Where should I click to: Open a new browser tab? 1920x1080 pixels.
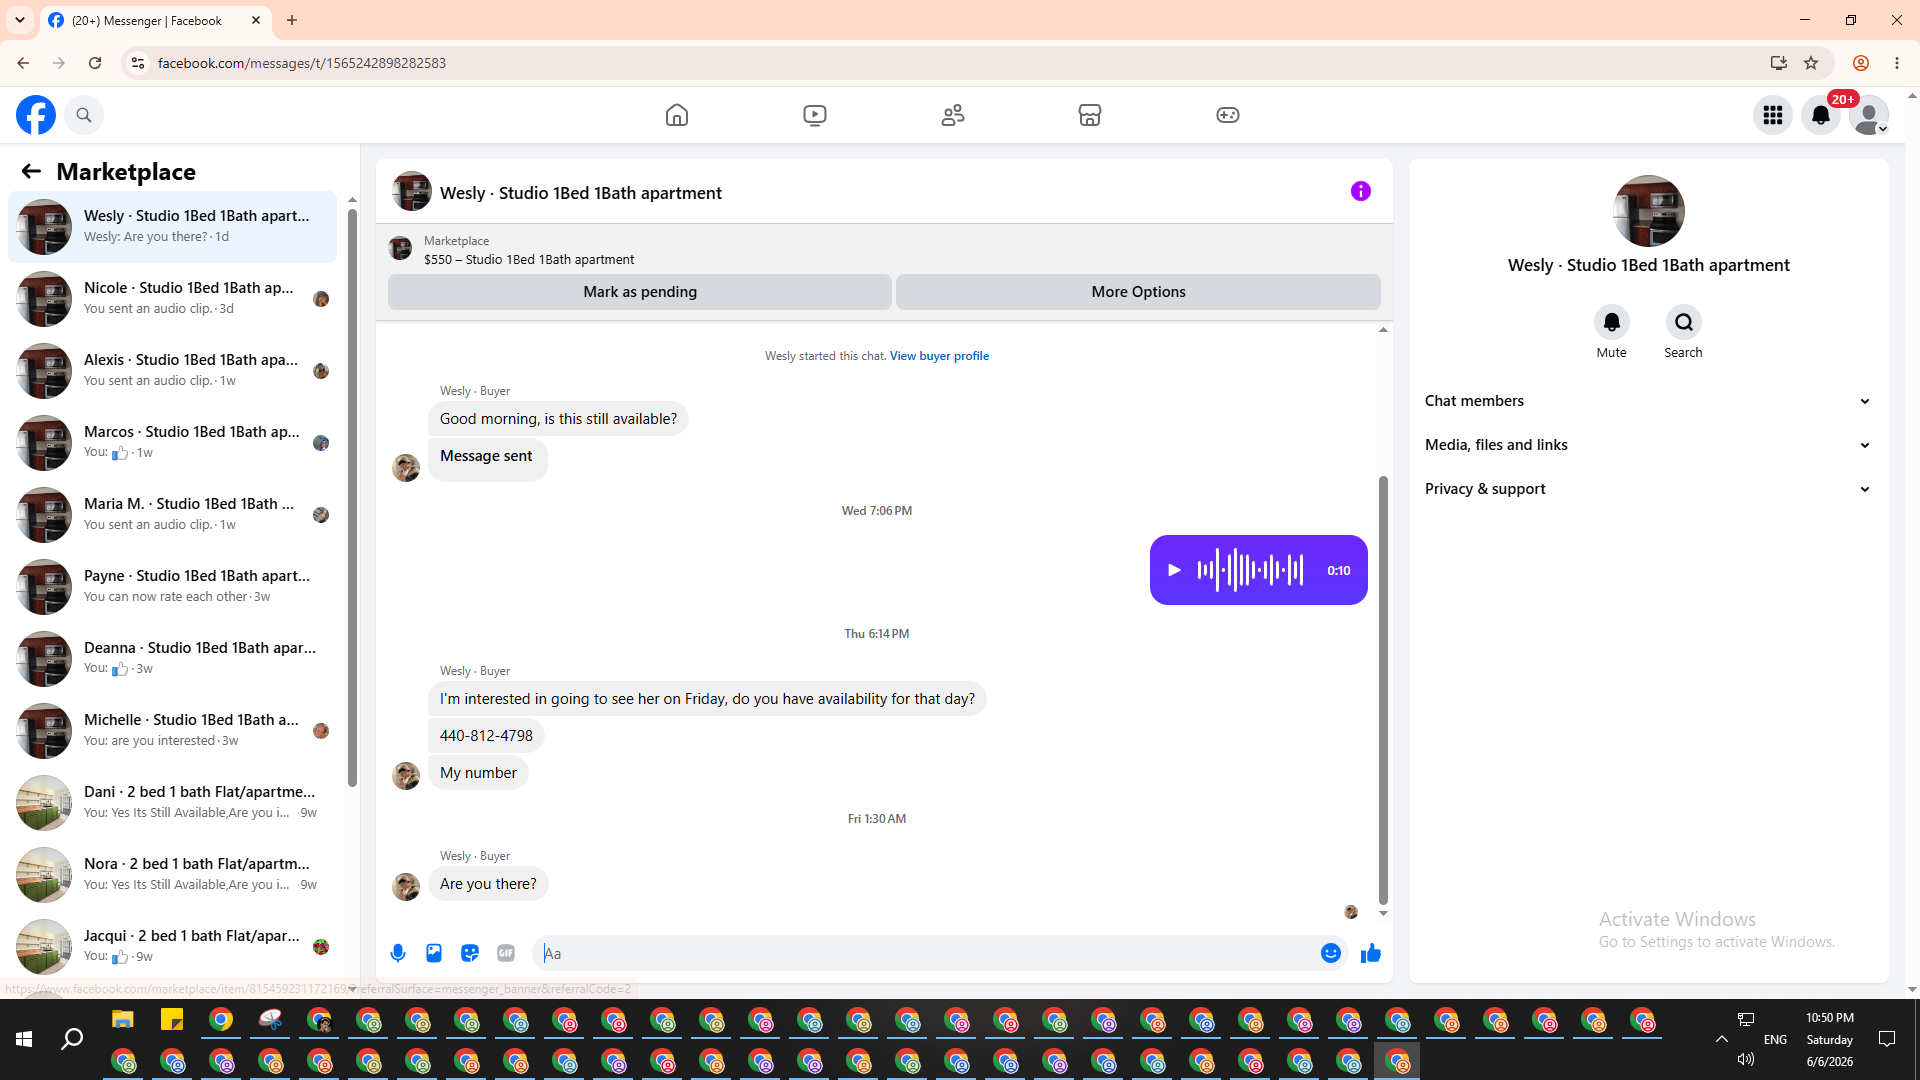pyautogui.click(x=292, y=20)
